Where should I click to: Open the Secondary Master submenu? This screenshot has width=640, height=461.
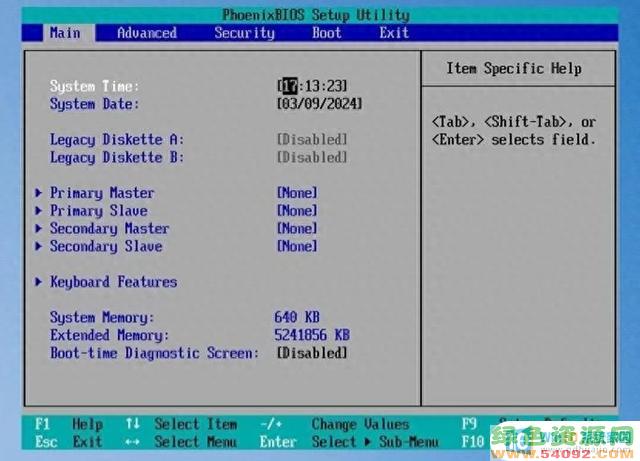coord(109,228)
